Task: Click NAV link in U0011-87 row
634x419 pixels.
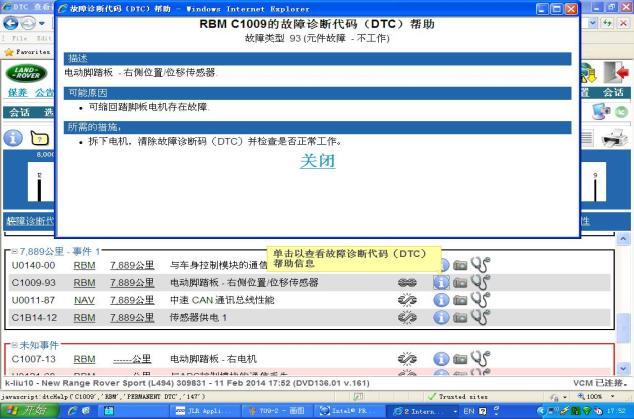Action: pos(85,300)
